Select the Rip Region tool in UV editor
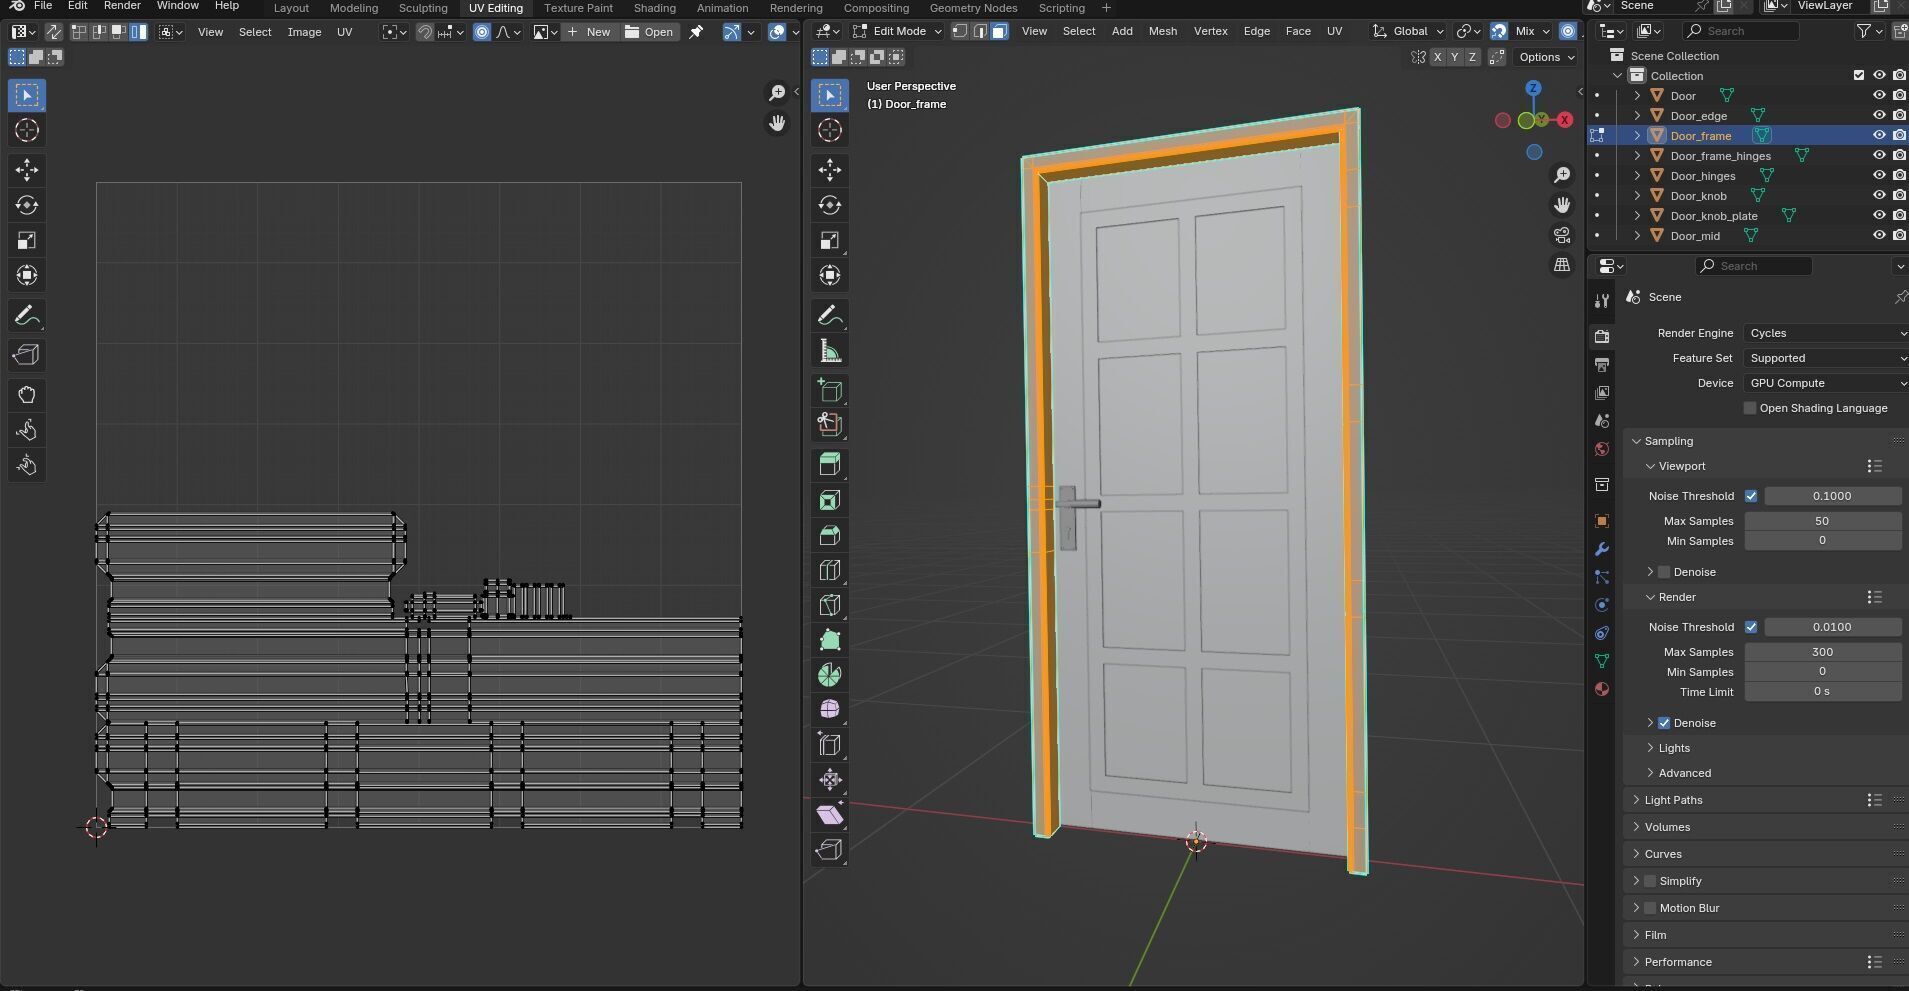 point(27,355)
